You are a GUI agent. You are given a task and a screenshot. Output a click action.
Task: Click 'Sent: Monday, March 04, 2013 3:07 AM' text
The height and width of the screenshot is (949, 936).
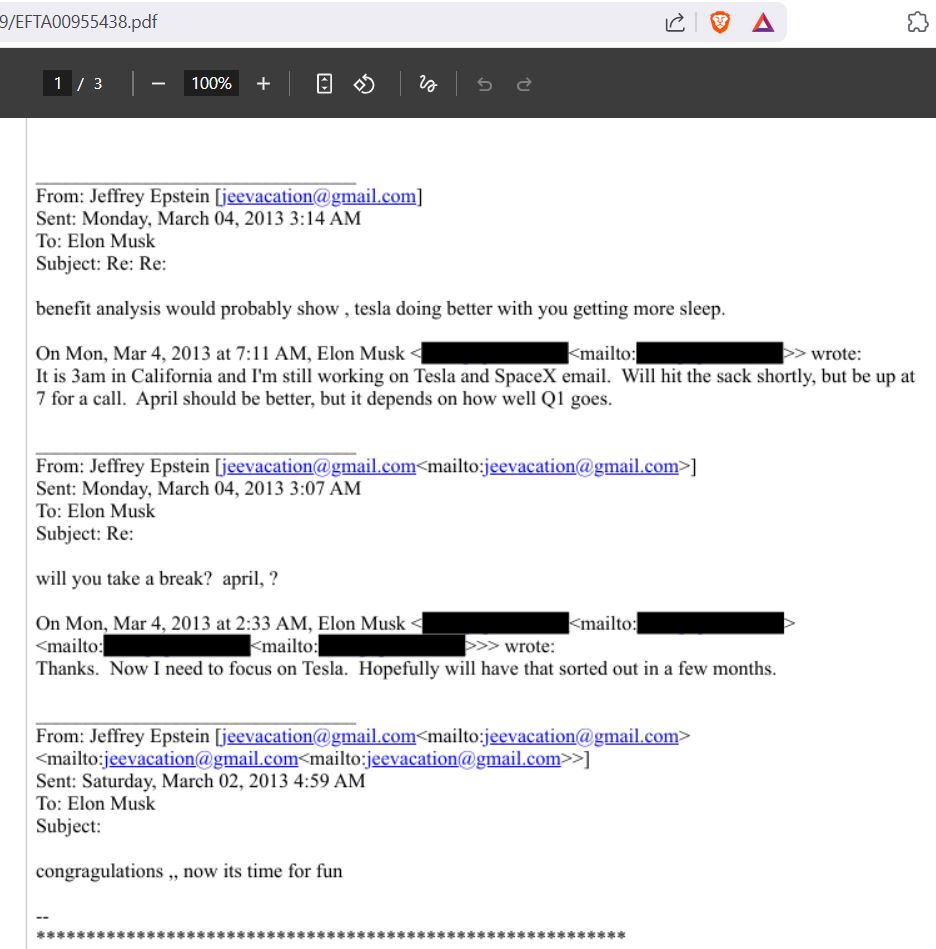point(198,488)
